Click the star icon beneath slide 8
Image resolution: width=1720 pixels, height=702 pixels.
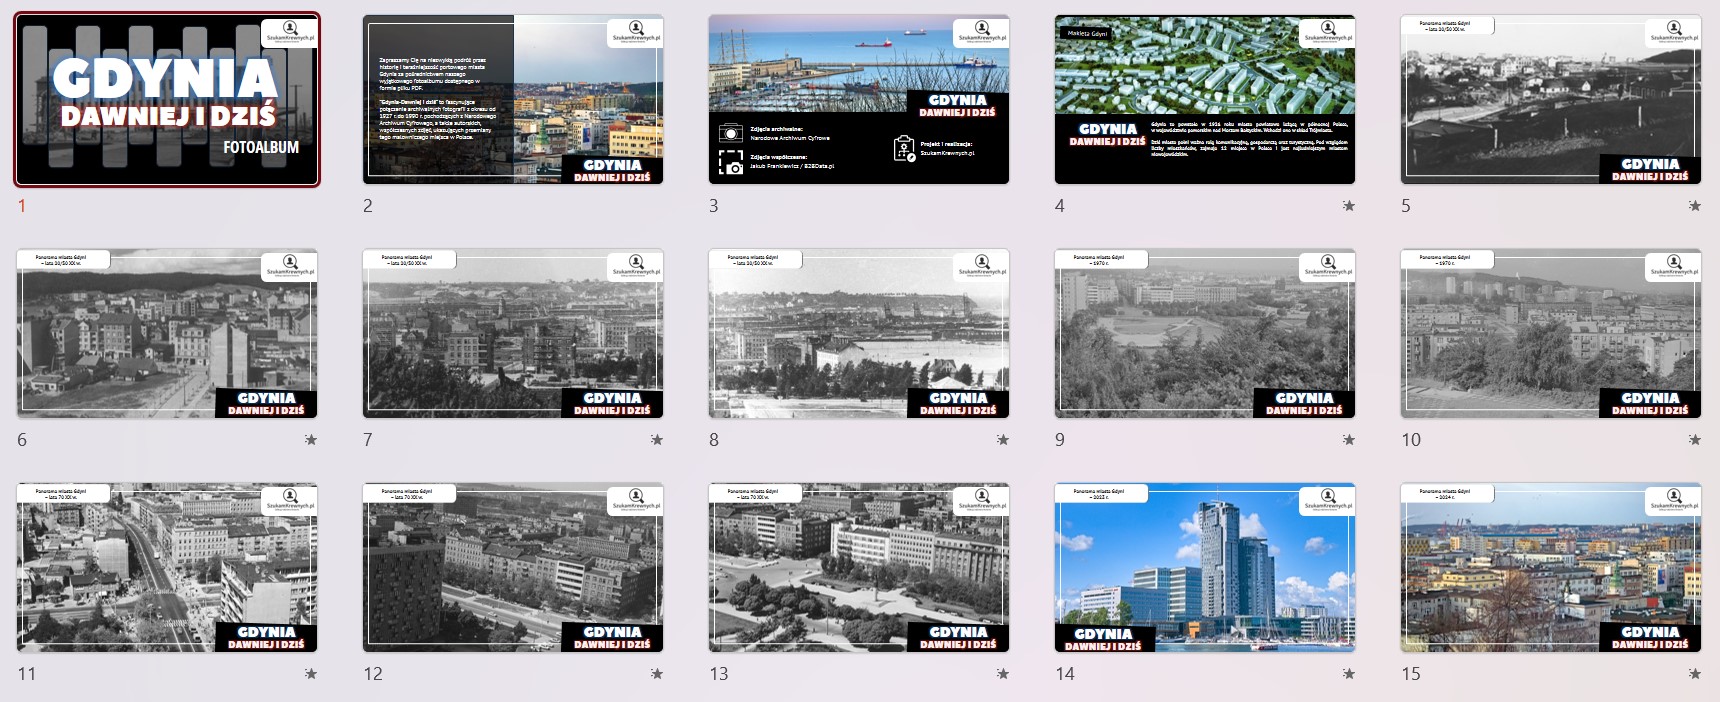[x=1003, y=440]
